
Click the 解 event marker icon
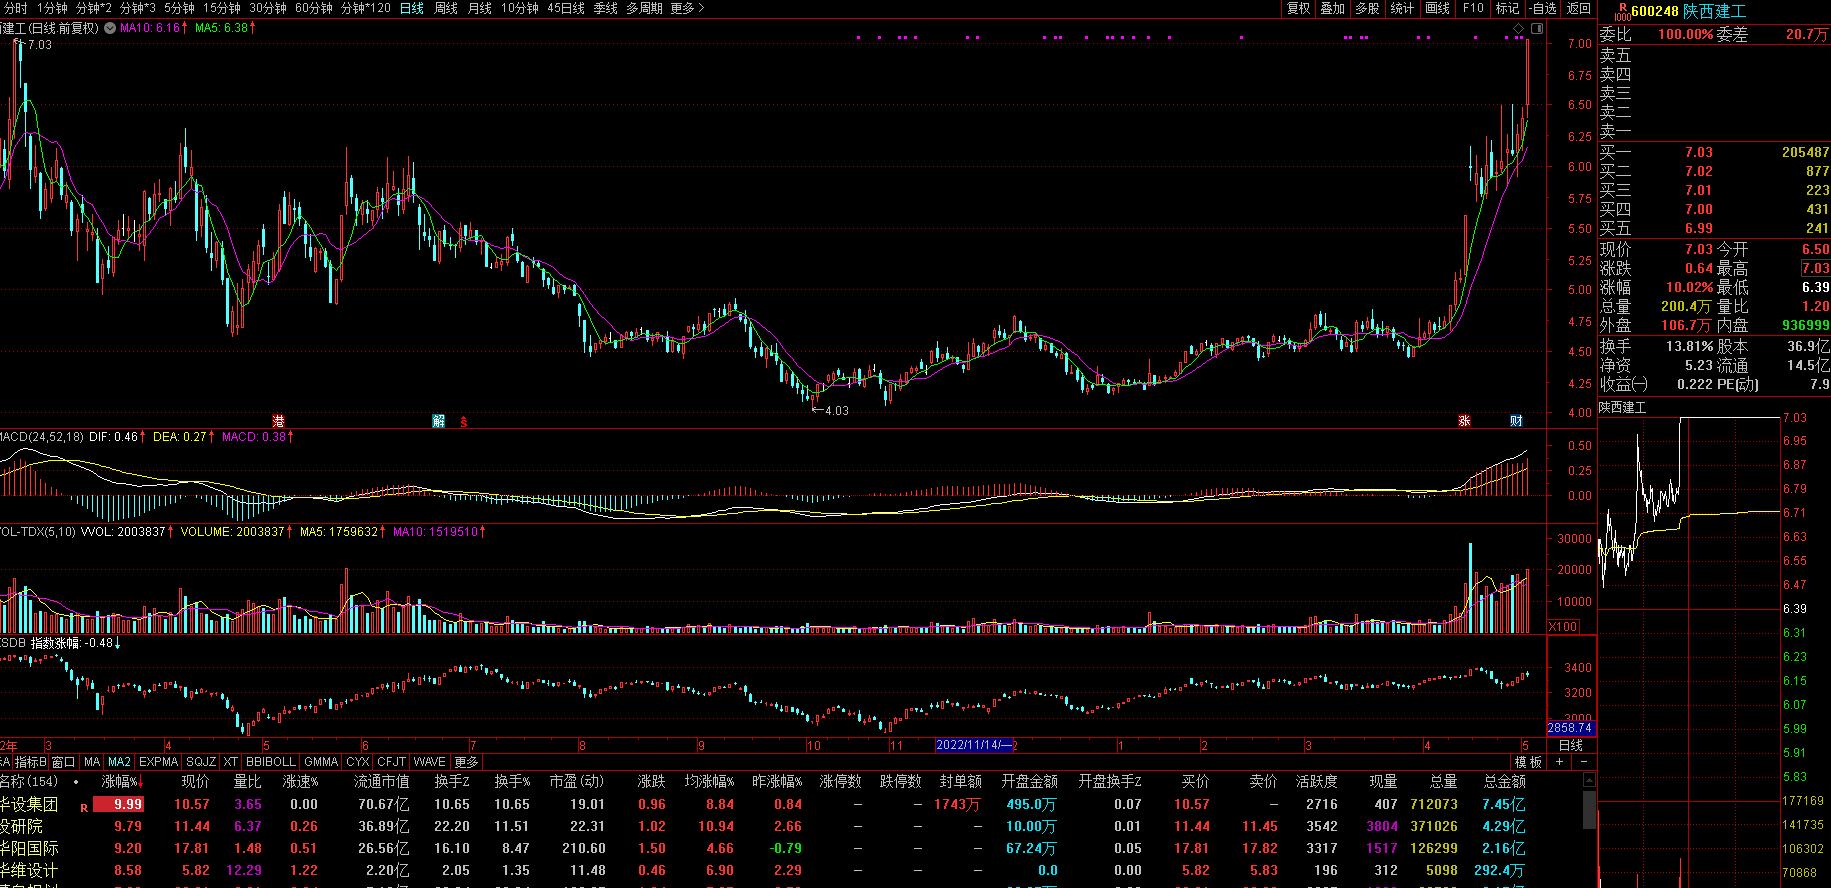point(438,421)
